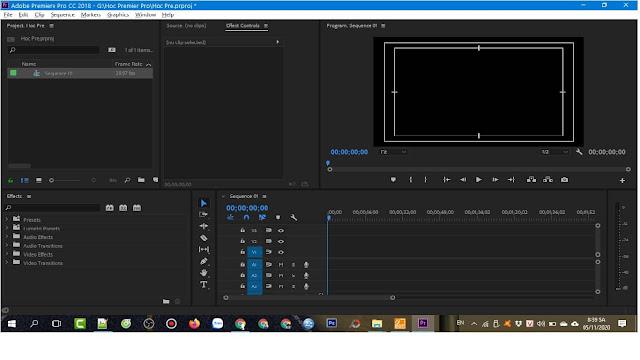Click Mark Out button in Program monitor
640x360 pixels.
[x=425, y=180]
